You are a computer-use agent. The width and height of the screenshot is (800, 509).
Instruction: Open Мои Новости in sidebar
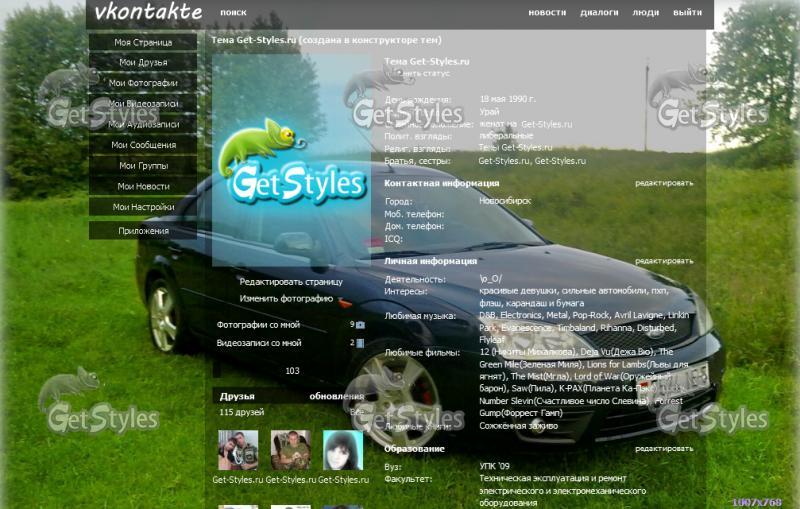coord(143,186)
